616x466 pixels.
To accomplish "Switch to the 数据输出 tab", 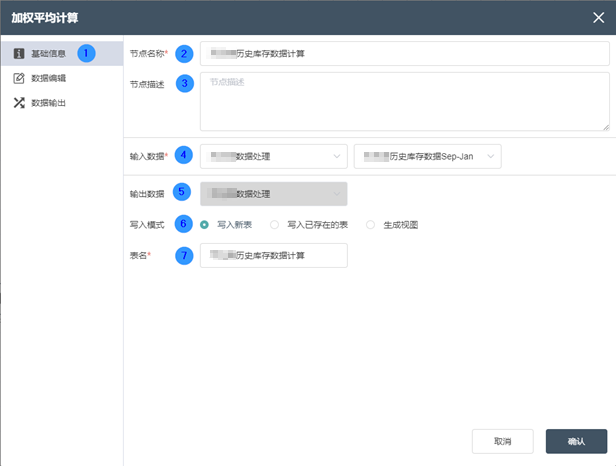I will [48, 102].
